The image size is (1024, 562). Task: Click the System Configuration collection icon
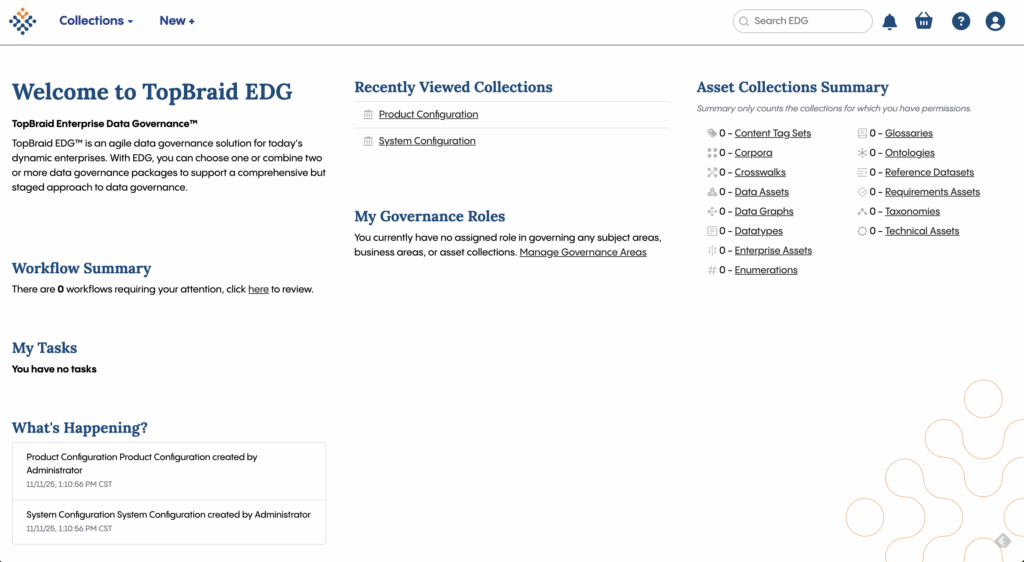coord(368,141)
